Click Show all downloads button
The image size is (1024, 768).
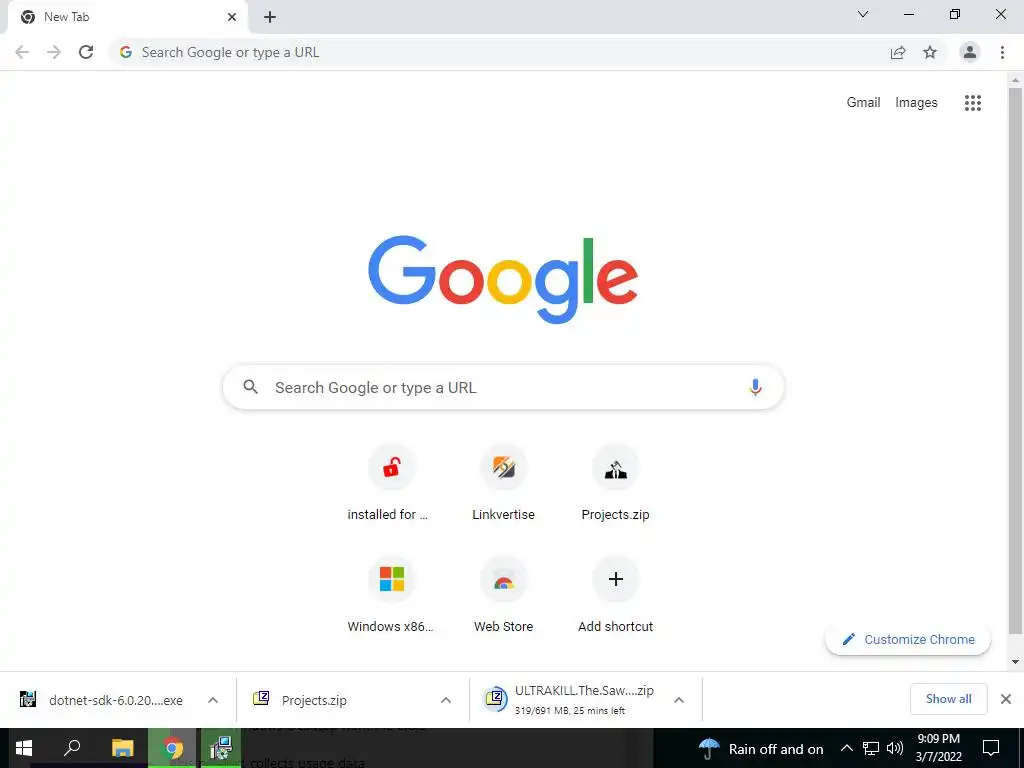948,699
